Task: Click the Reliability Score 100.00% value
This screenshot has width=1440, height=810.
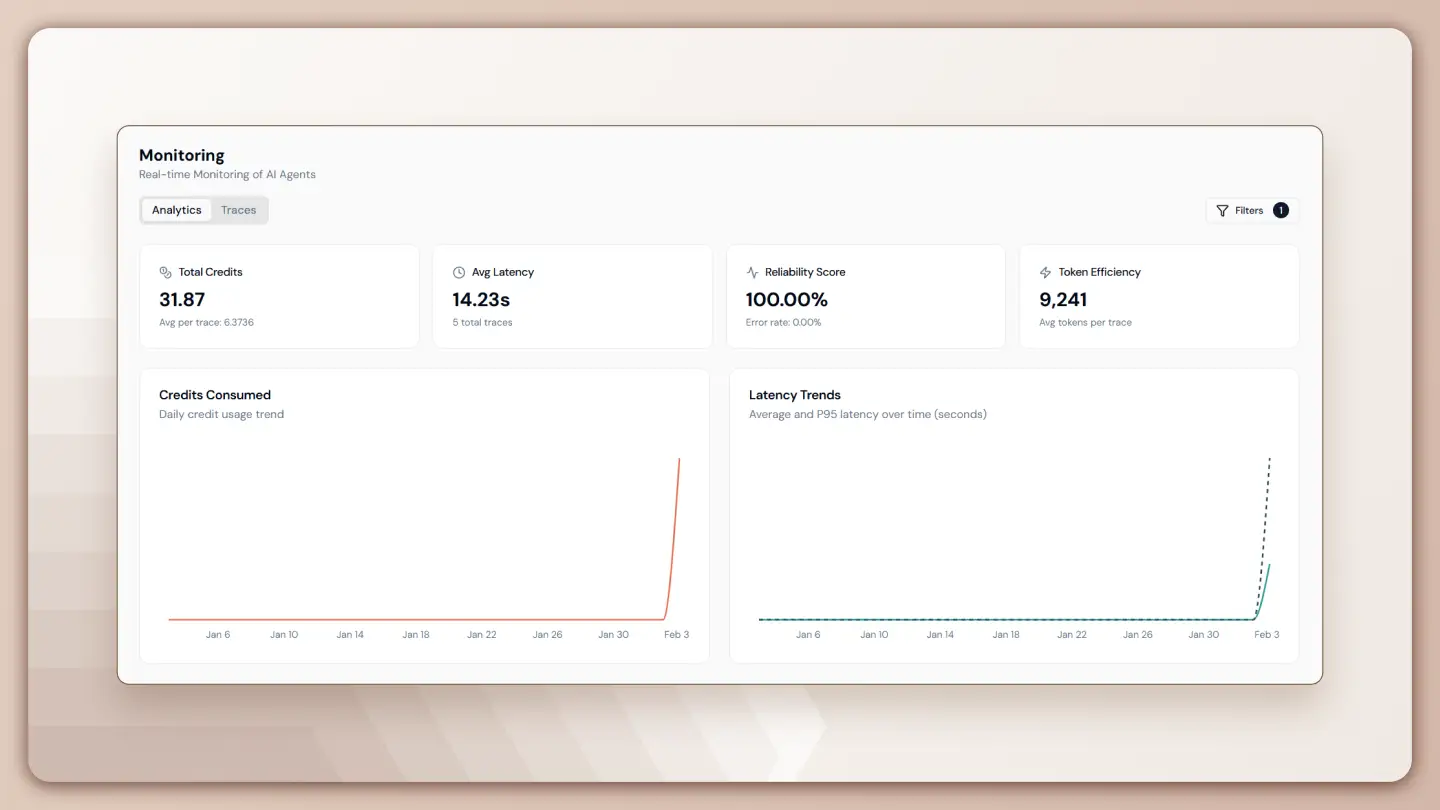Action: 787,299
